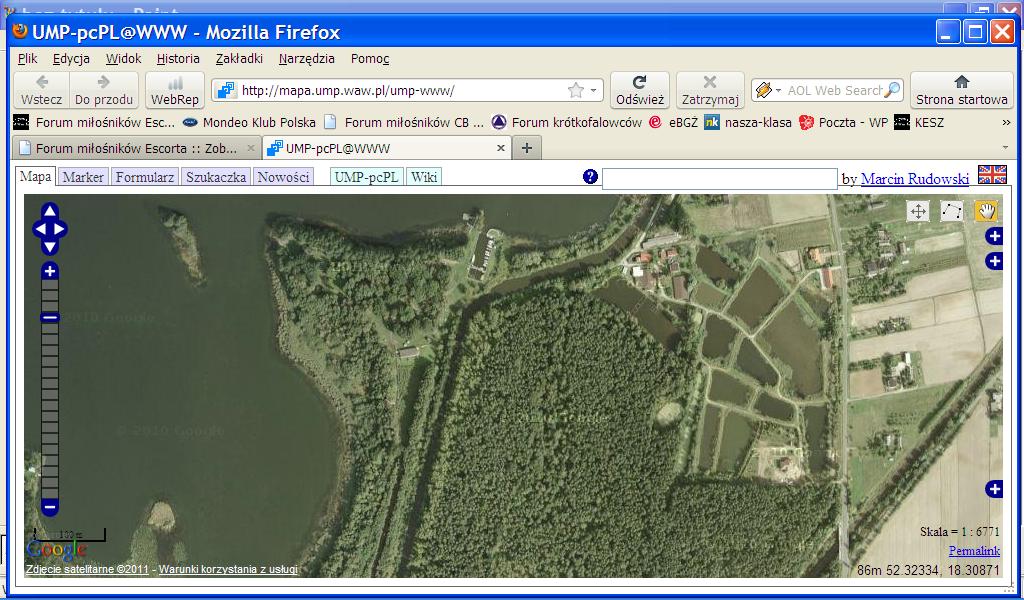Switch to the Szukaczka tab
The image size is (1024, 600).
point(215,177)
